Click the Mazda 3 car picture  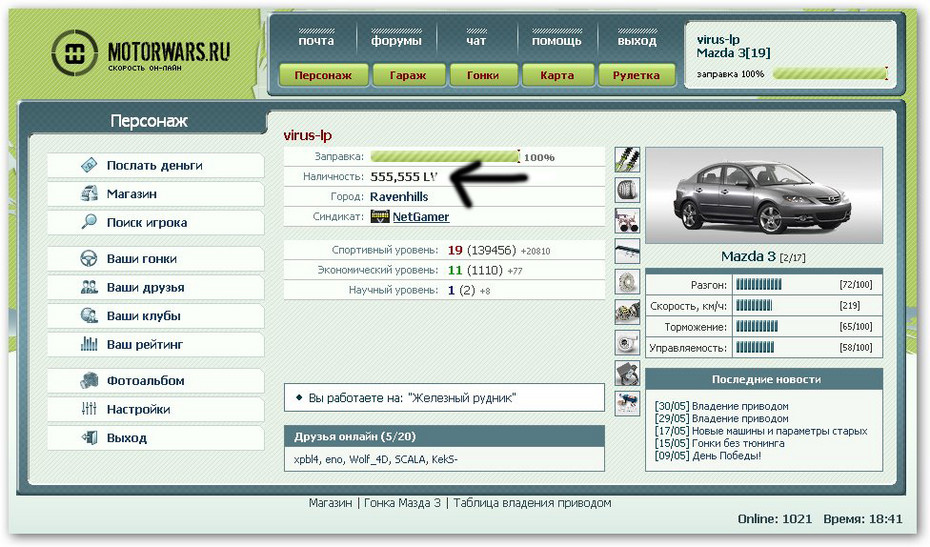tap(763, 196)
